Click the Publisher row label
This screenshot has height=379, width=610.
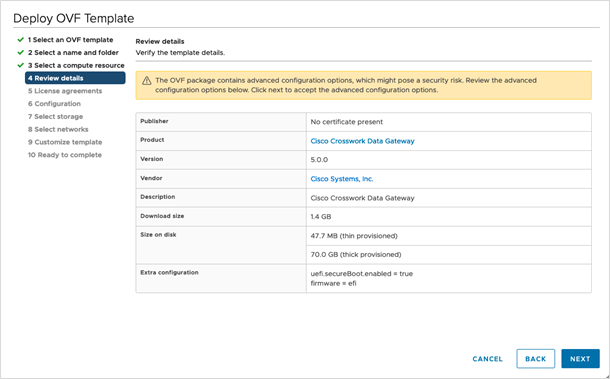(x=154, y=121)
